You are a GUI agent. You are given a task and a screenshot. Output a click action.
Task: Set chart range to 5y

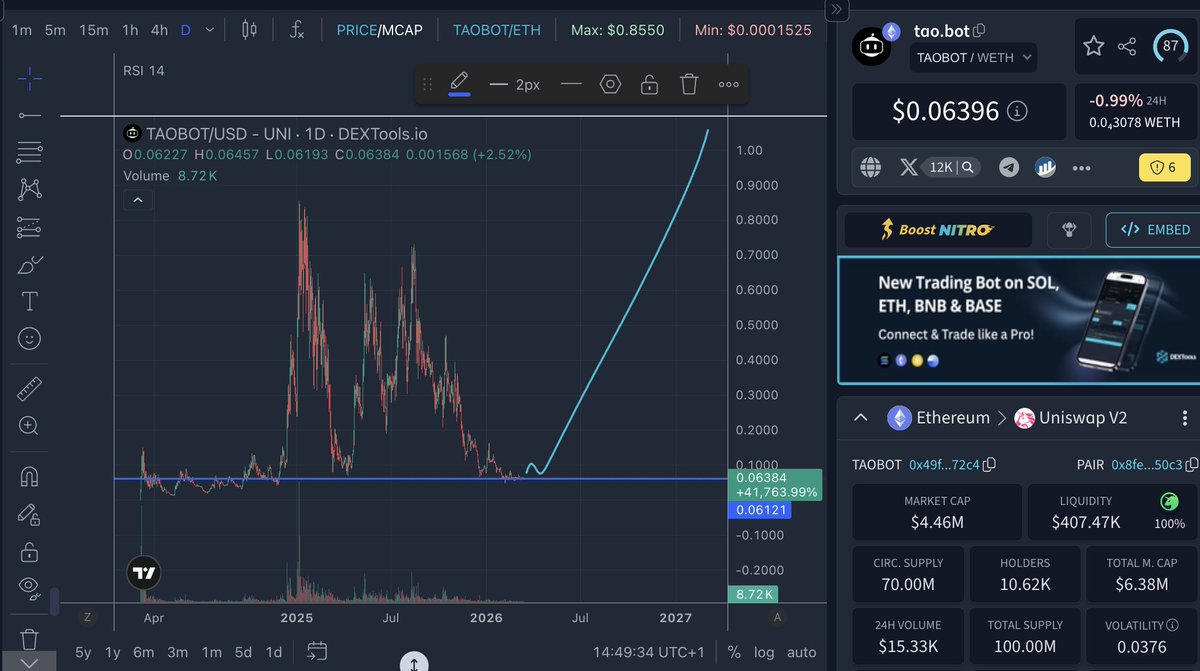(x=83, y=652)
